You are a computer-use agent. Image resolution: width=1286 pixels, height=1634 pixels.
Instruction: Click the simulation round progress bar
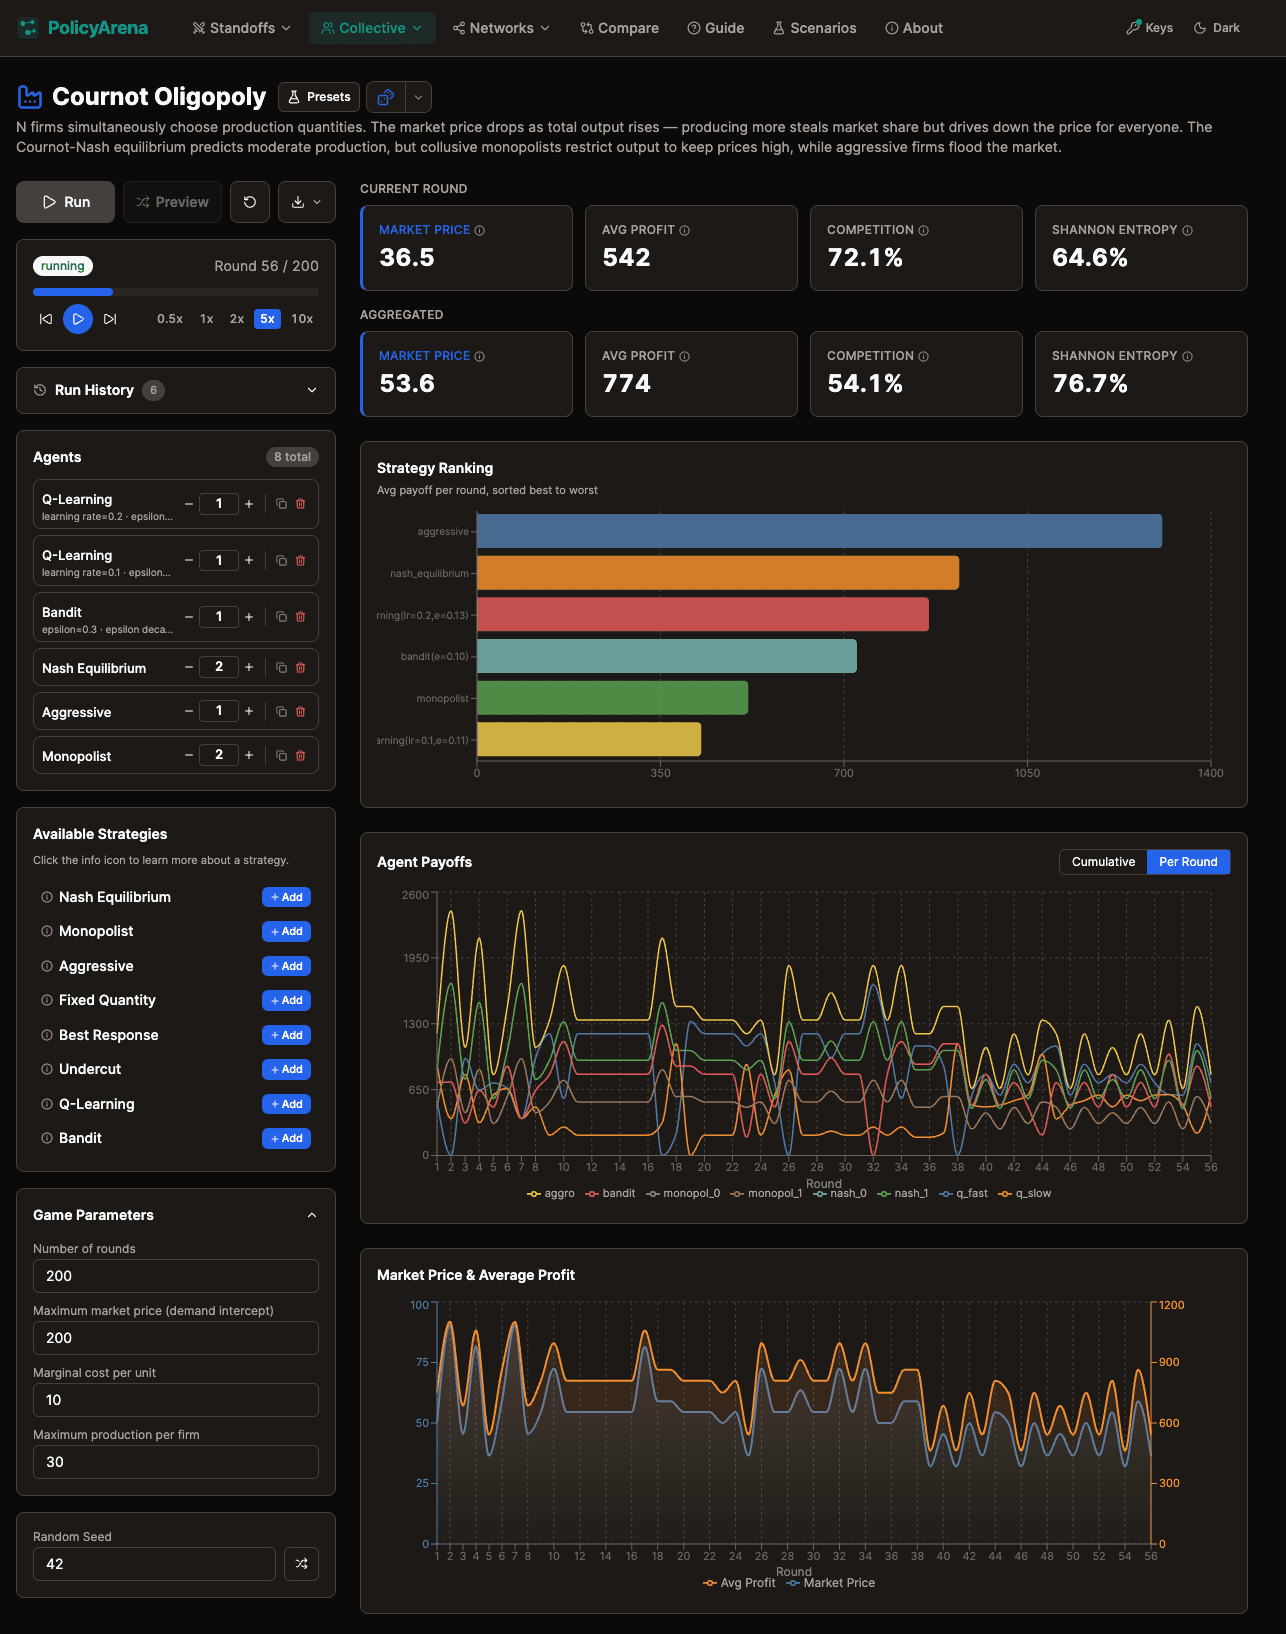tap(176, 292)
